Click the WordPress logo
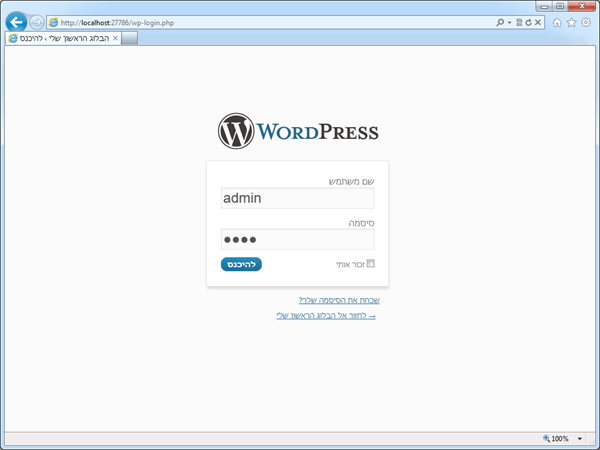Screen dimensions: 600x450 (x=298, y=131)
